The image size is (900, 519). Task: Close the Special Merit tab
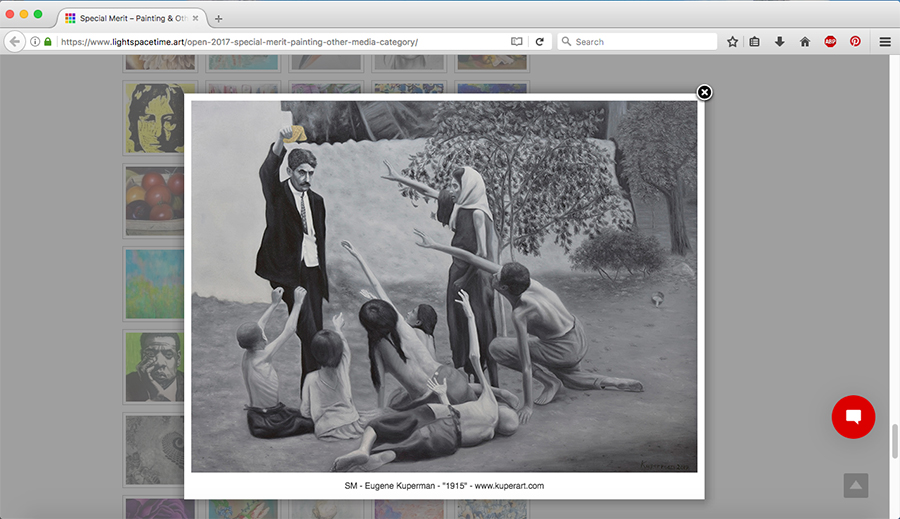tap(195, 18)
